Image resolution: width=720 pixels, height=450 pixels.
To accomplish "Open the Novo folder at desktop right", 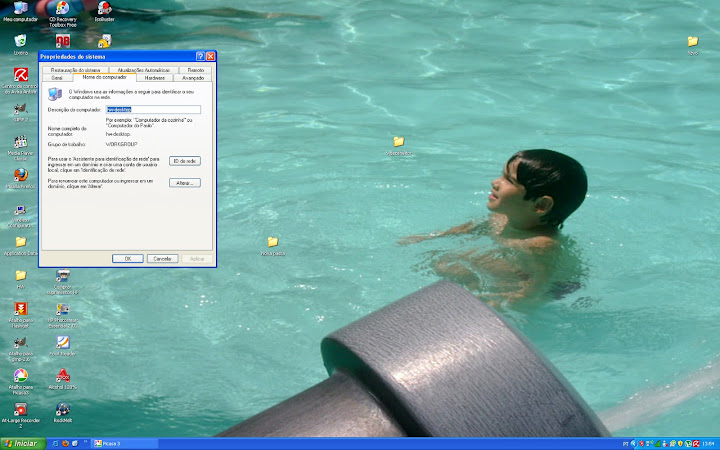I will (693, 45).
